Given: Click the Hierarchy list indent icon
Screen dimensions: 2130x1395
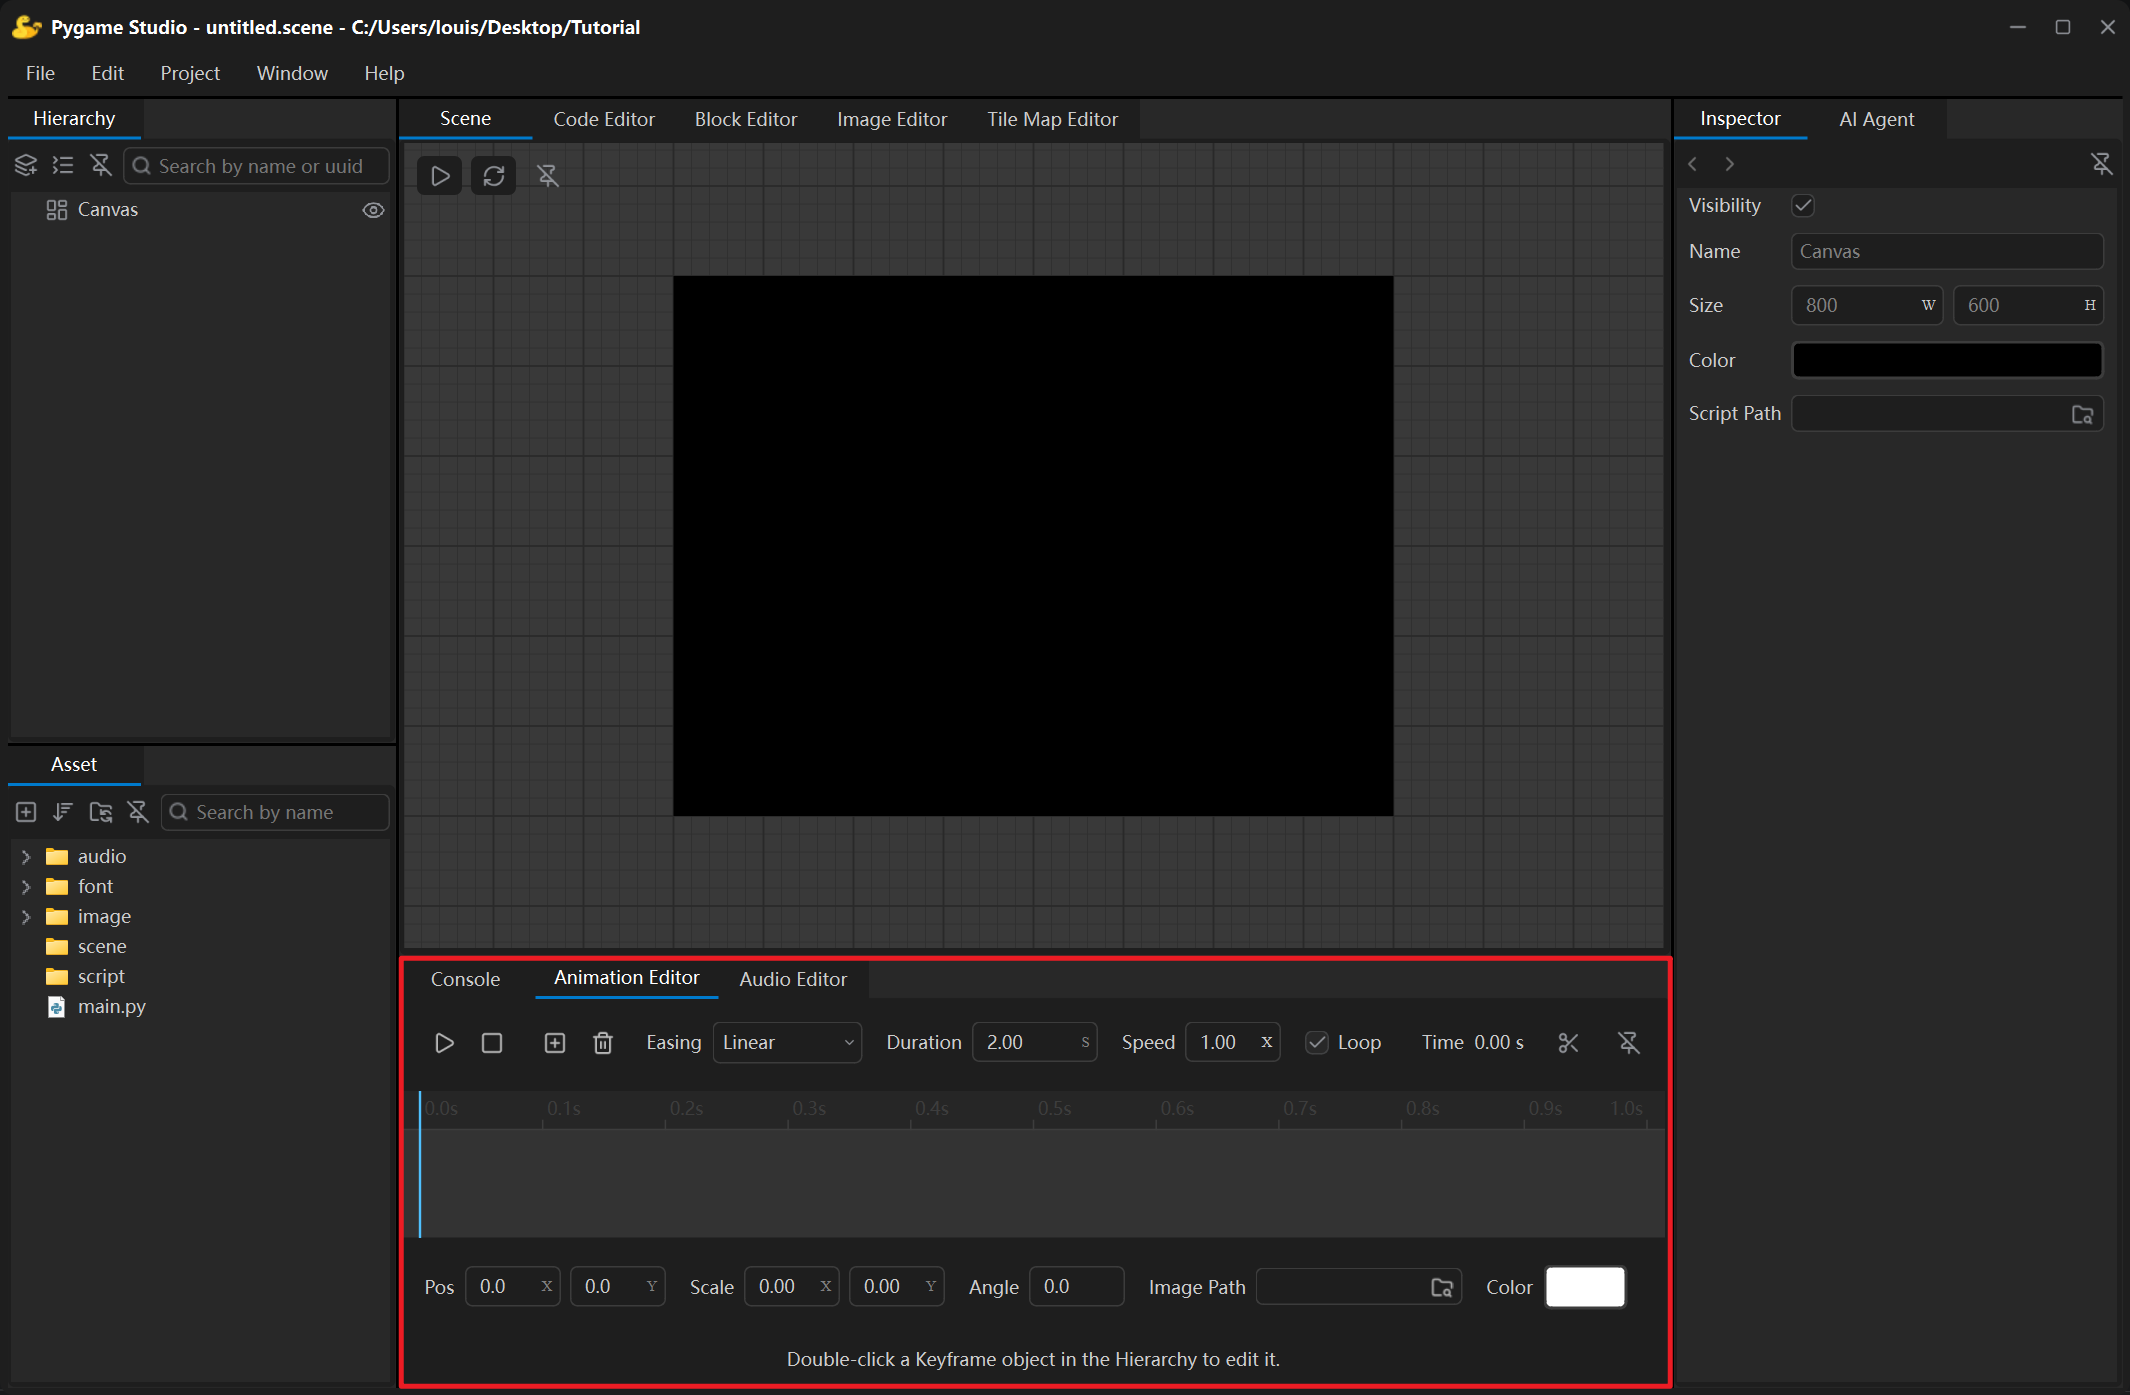Looking at the screenshot, I should pyautogui.click(x=63, y=165).
